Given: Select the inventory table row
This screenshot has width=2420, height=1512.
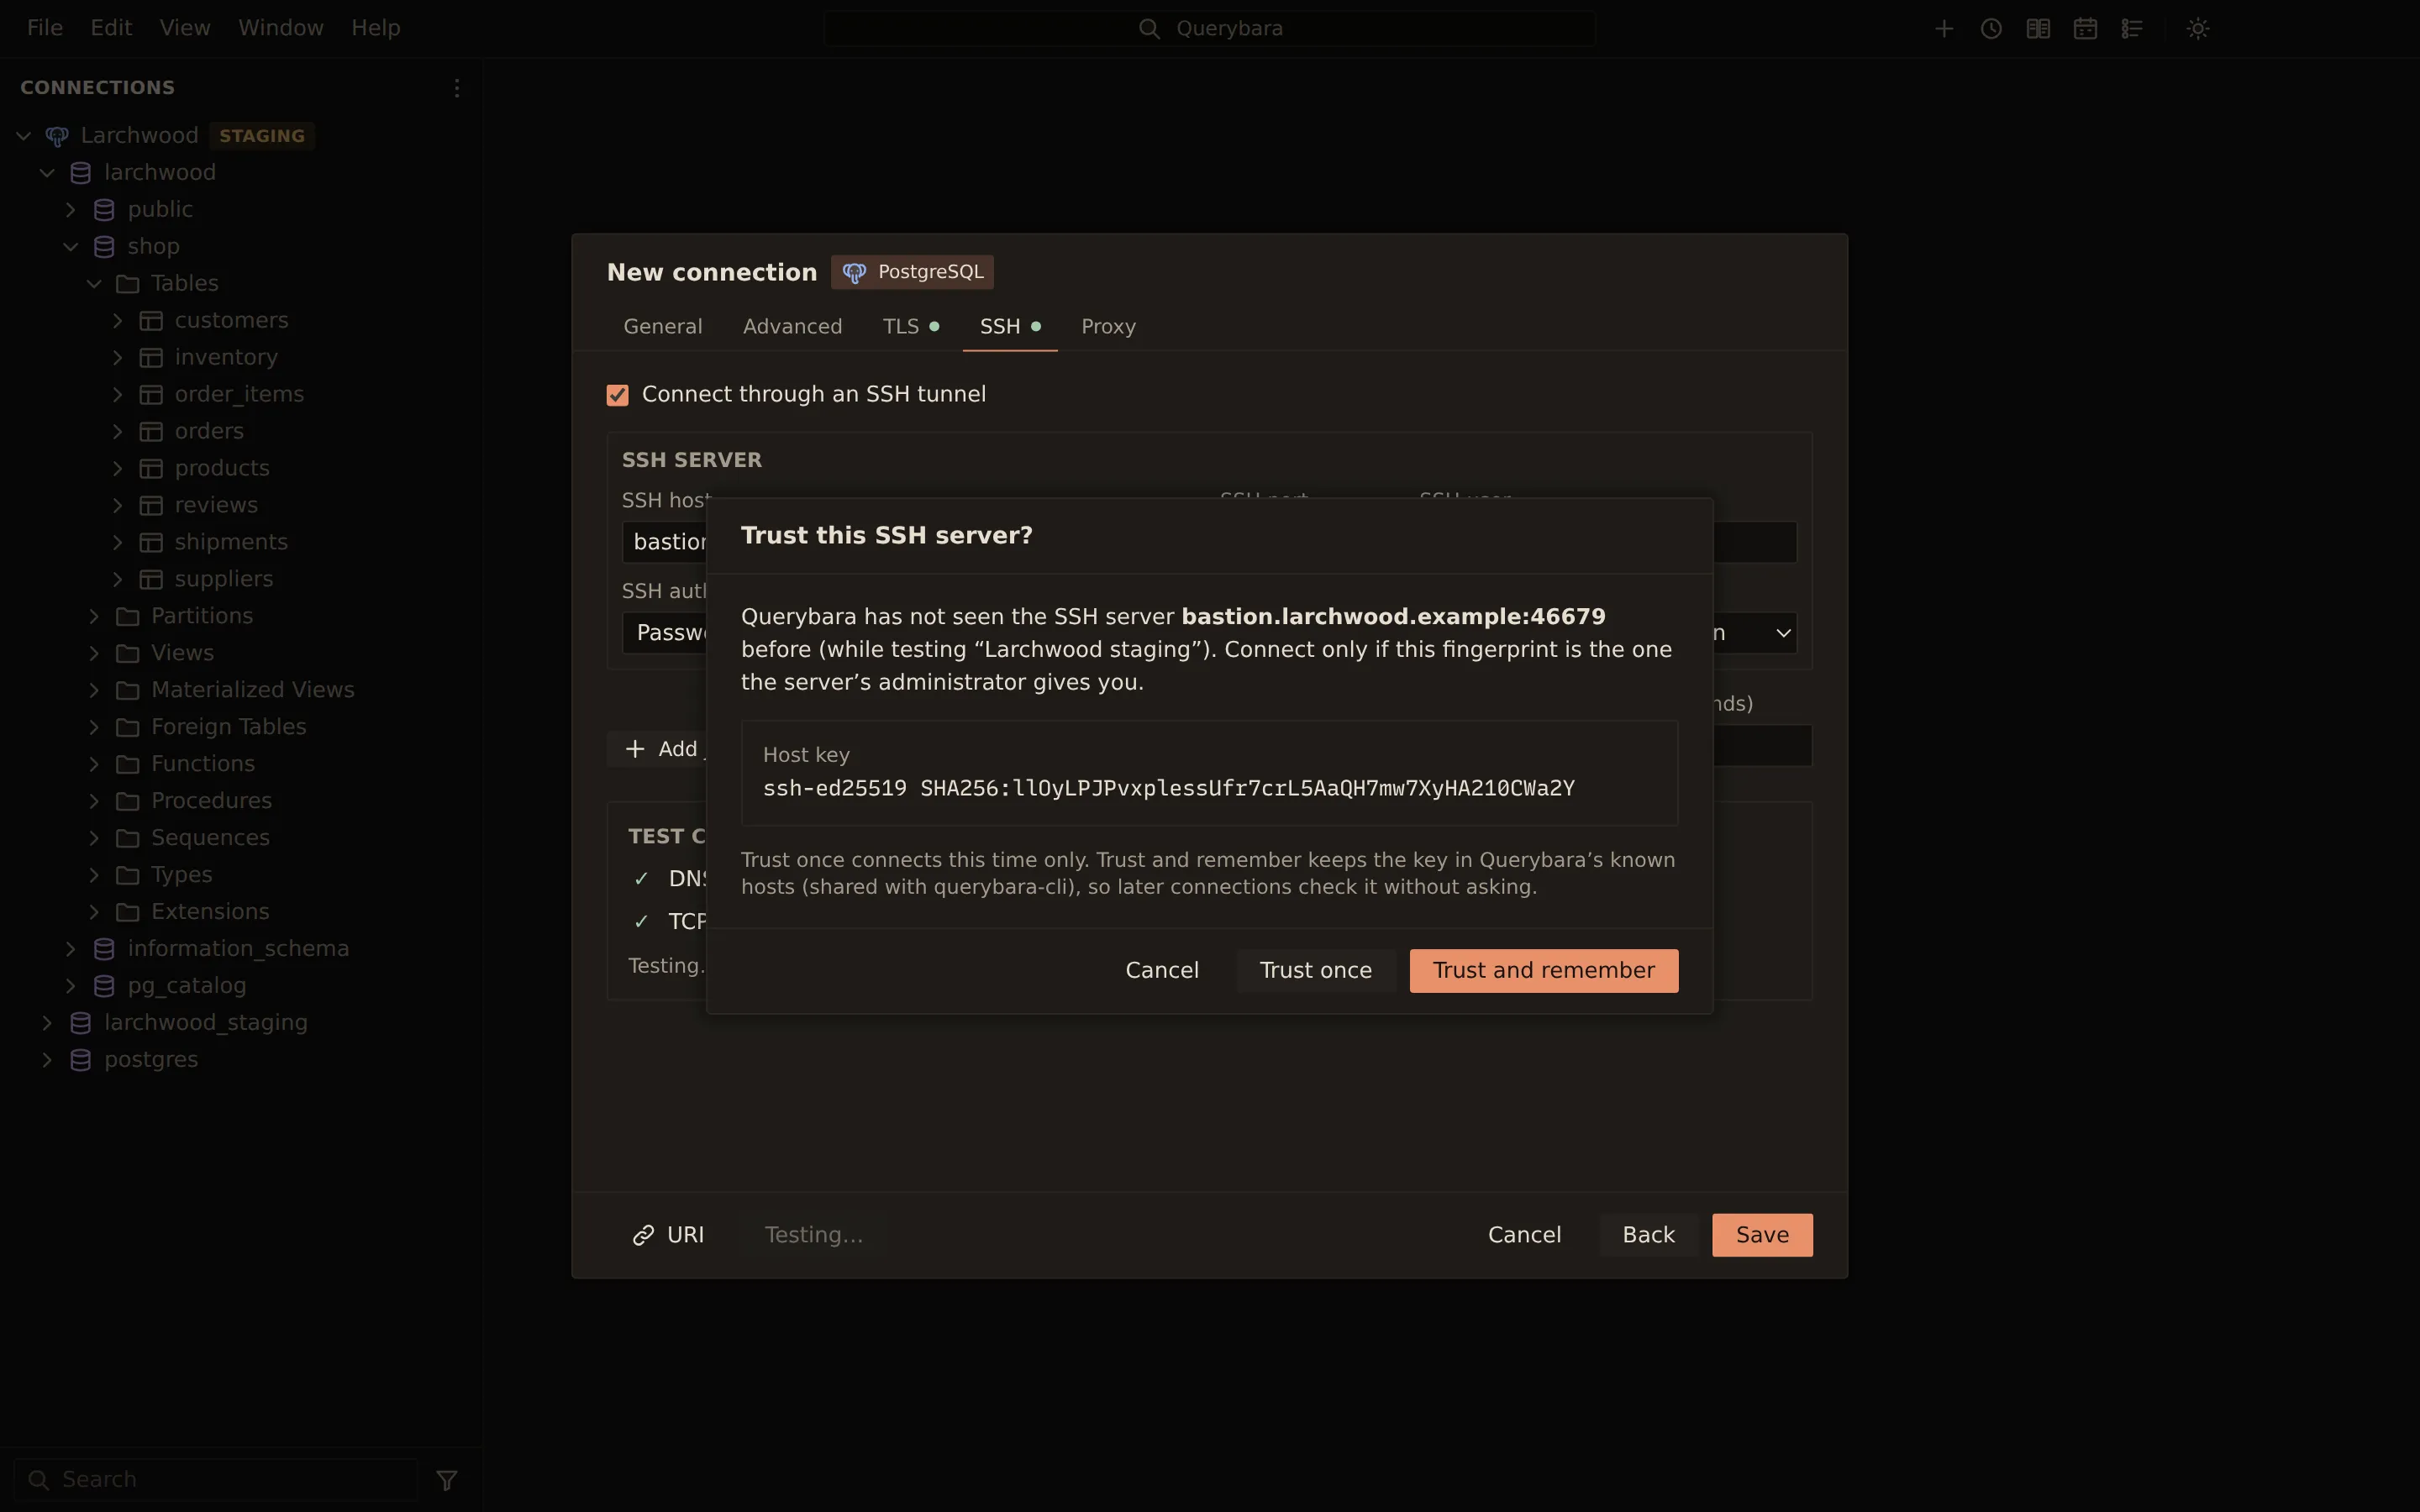Looking at the screenshot, I should tap(241, 358).
